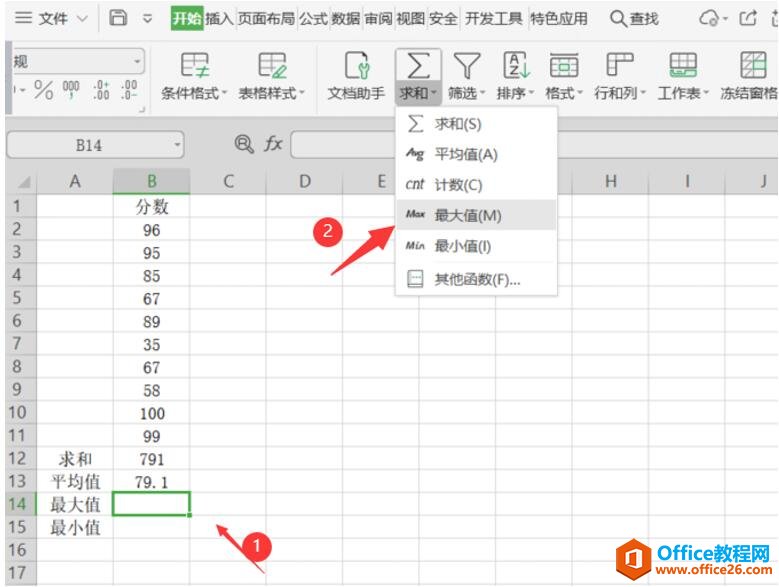
Task: Expand the 筛选 dropdown label
Action: (x=466, y=93)
